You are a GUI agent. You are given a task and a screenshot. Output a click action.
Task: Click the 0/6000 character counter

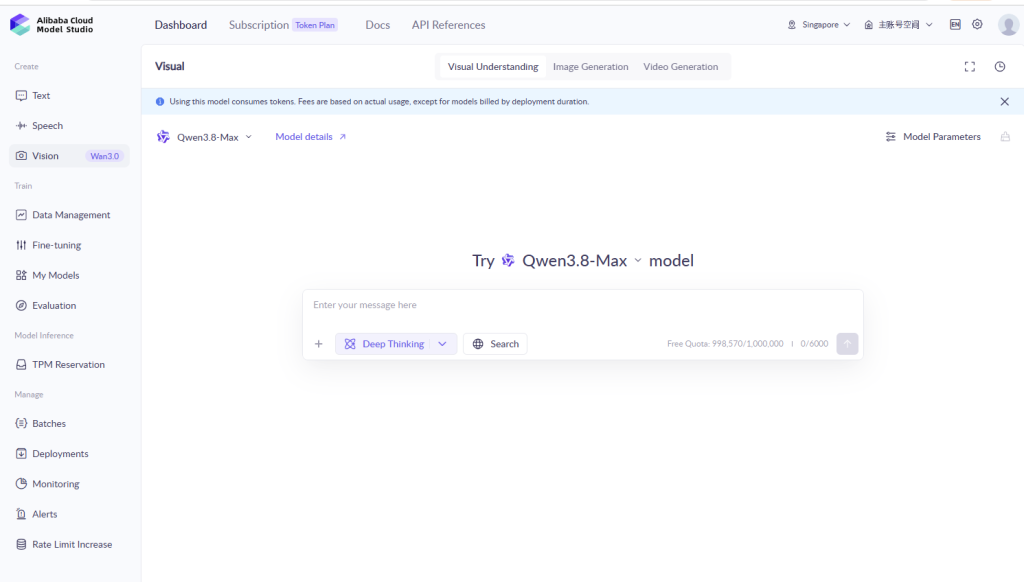point(814,344)
